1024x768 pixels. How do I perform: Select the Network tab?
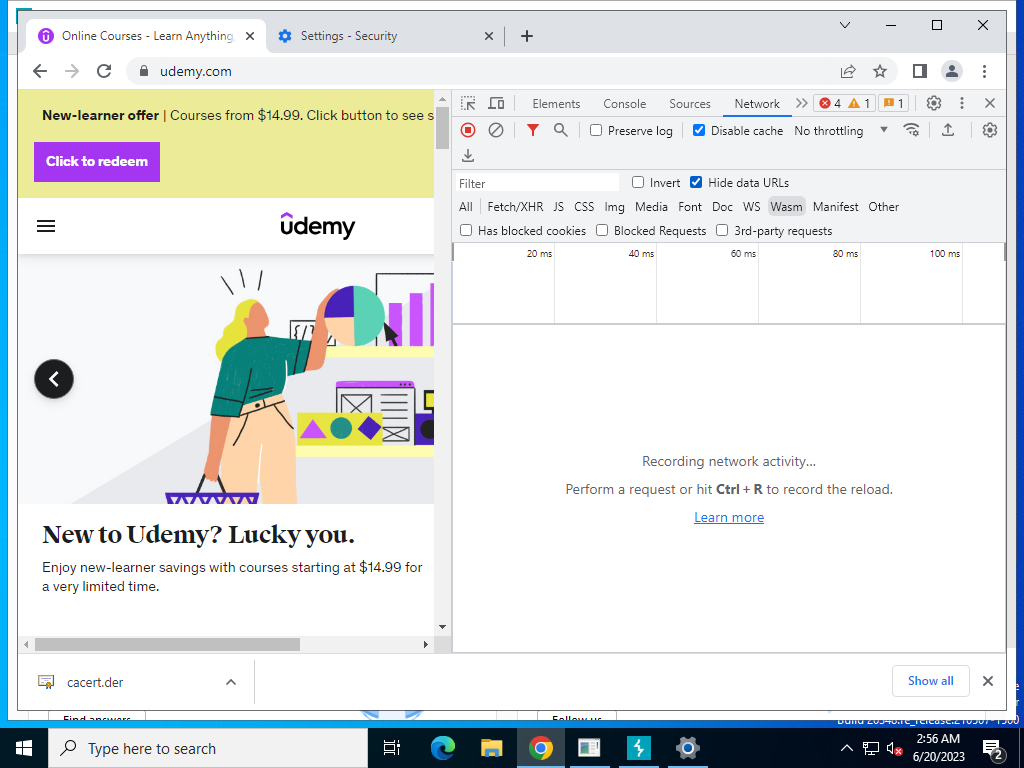[x=757, y=103]
